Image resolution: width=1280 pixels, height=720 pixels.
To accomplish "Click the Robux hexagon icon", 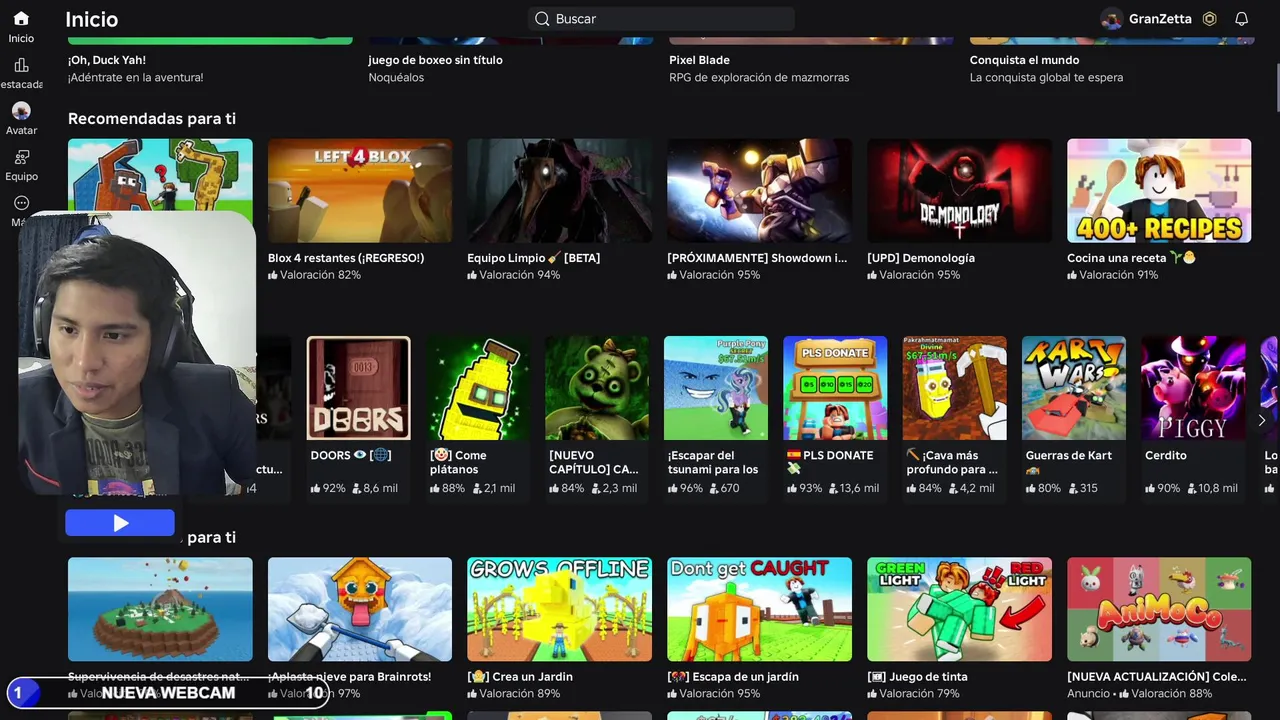I will click(1209, 19).
